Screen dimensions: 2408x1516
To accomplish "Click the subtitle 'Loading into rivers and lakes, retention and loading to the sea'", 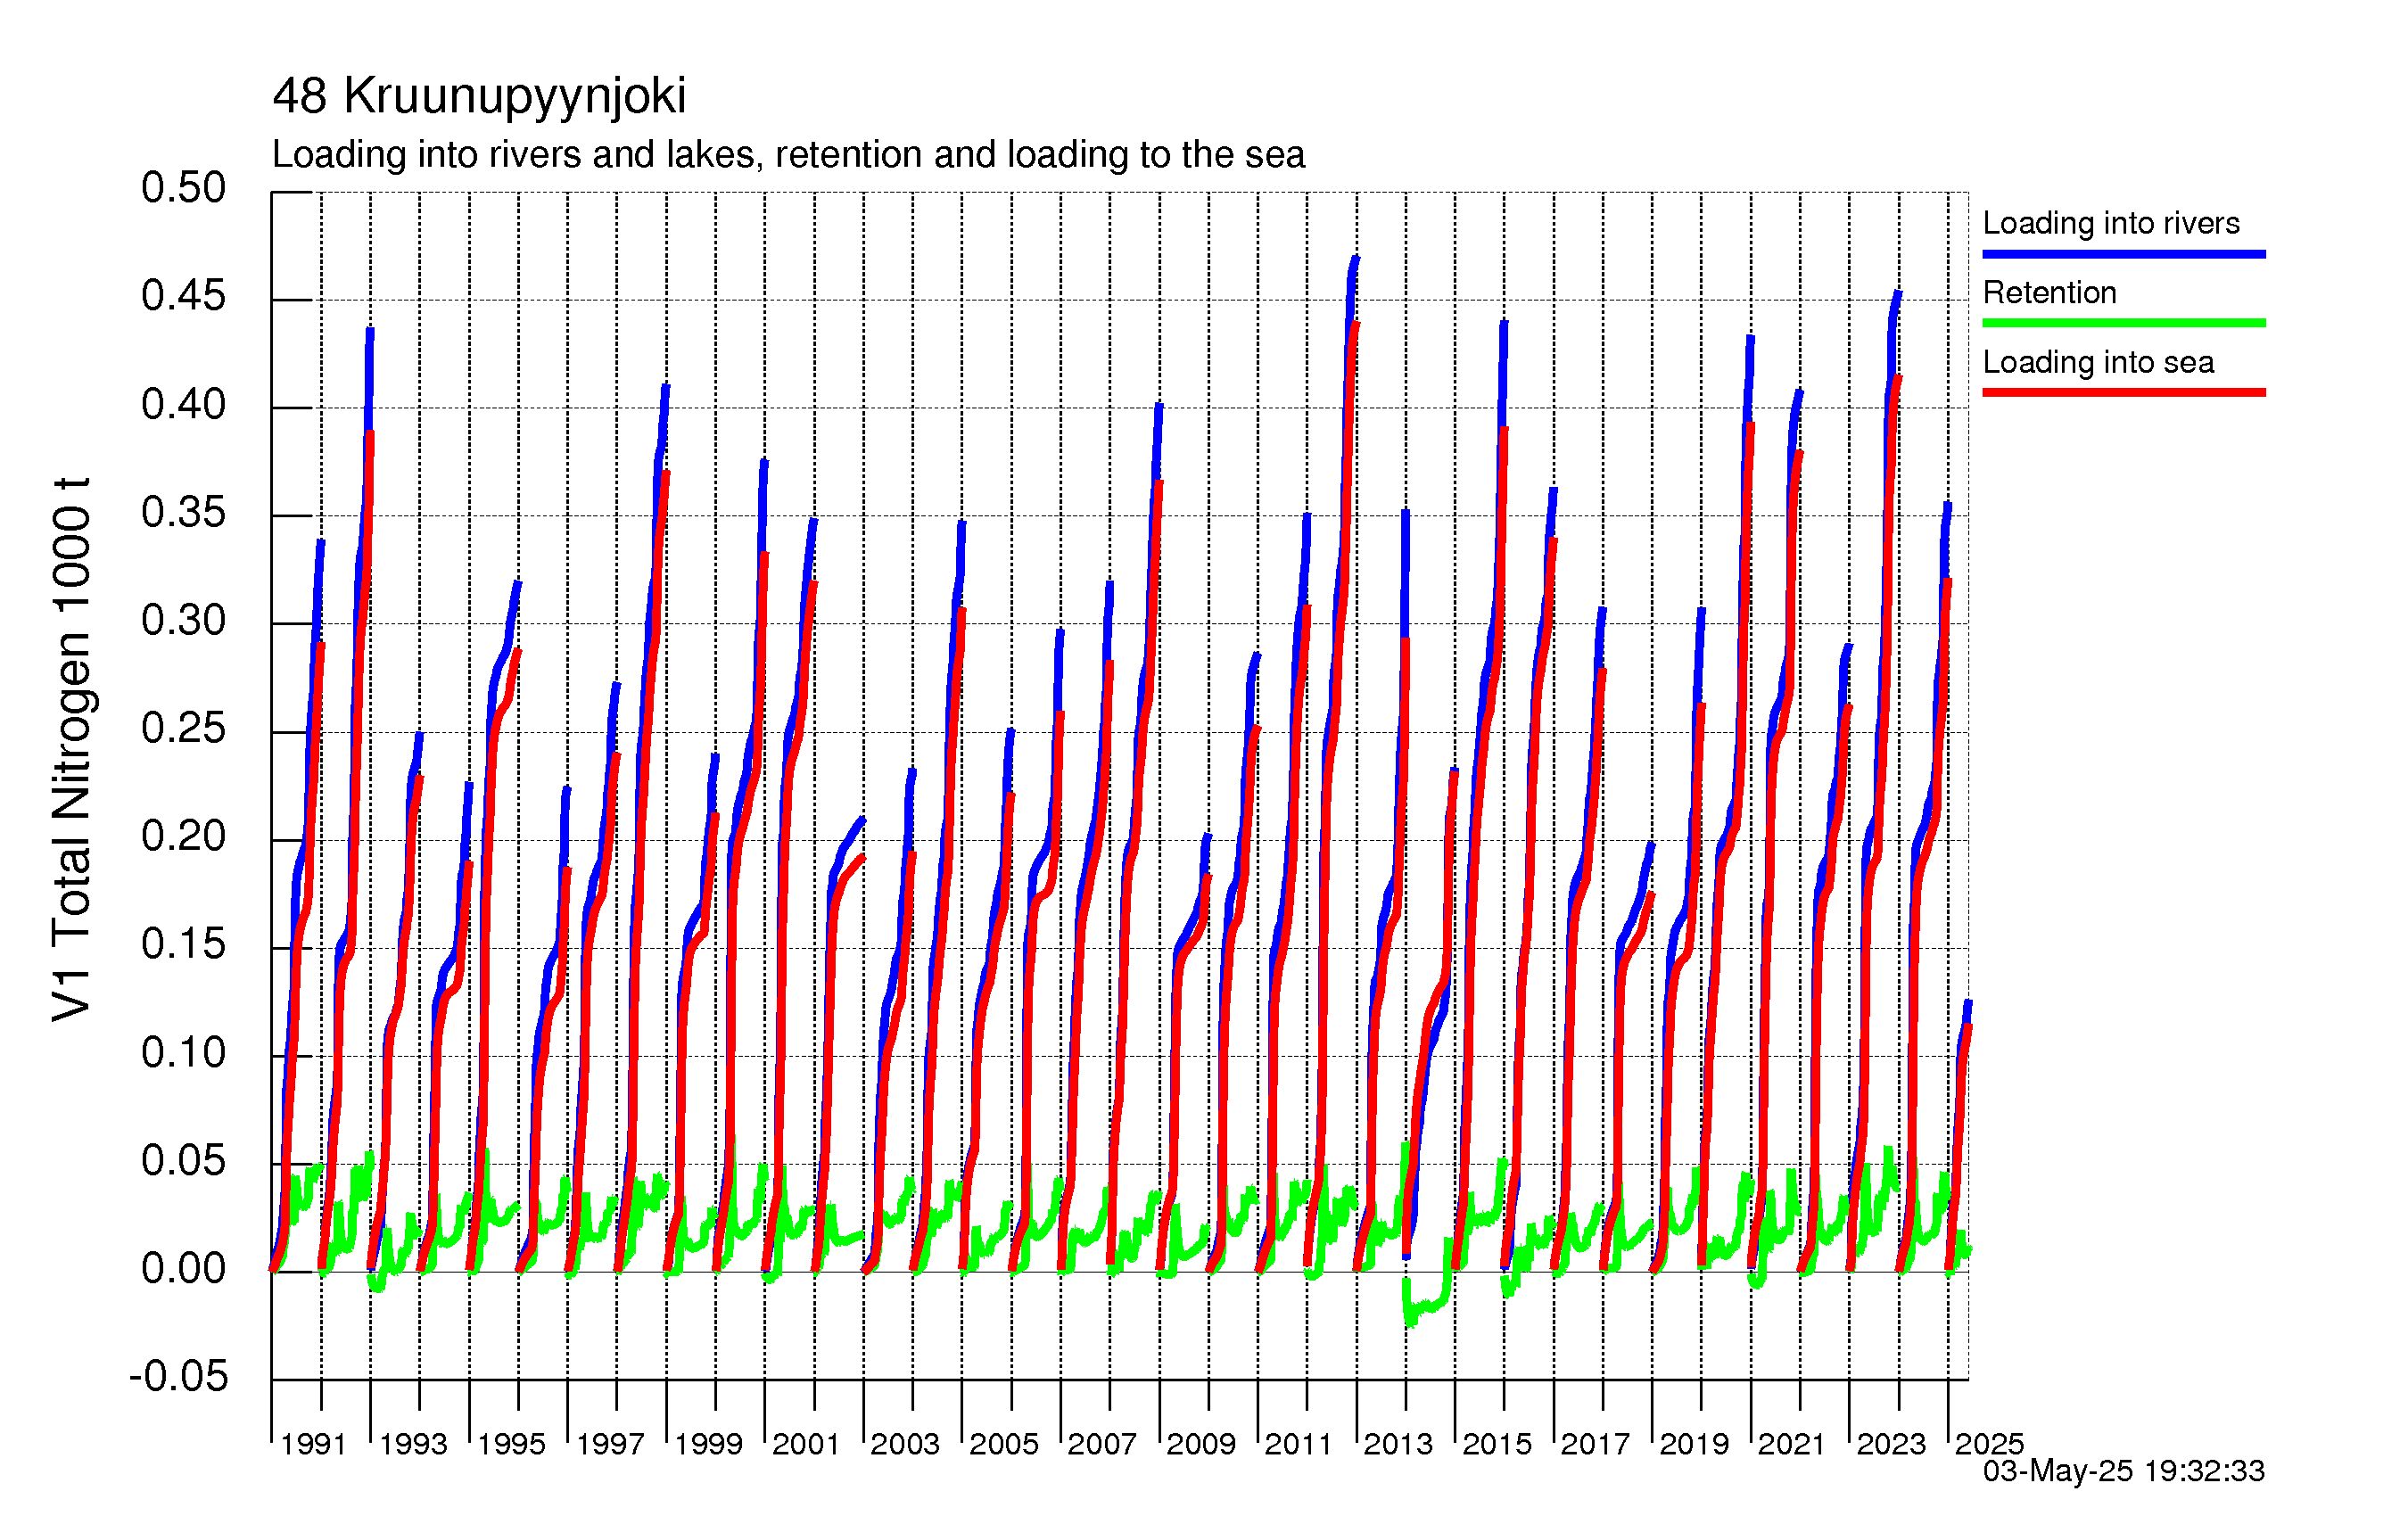I will [788, 155].
